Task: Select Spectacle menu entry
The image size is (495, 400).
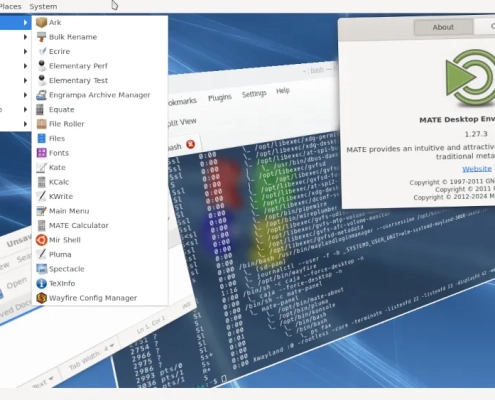Action: point(100,269)
